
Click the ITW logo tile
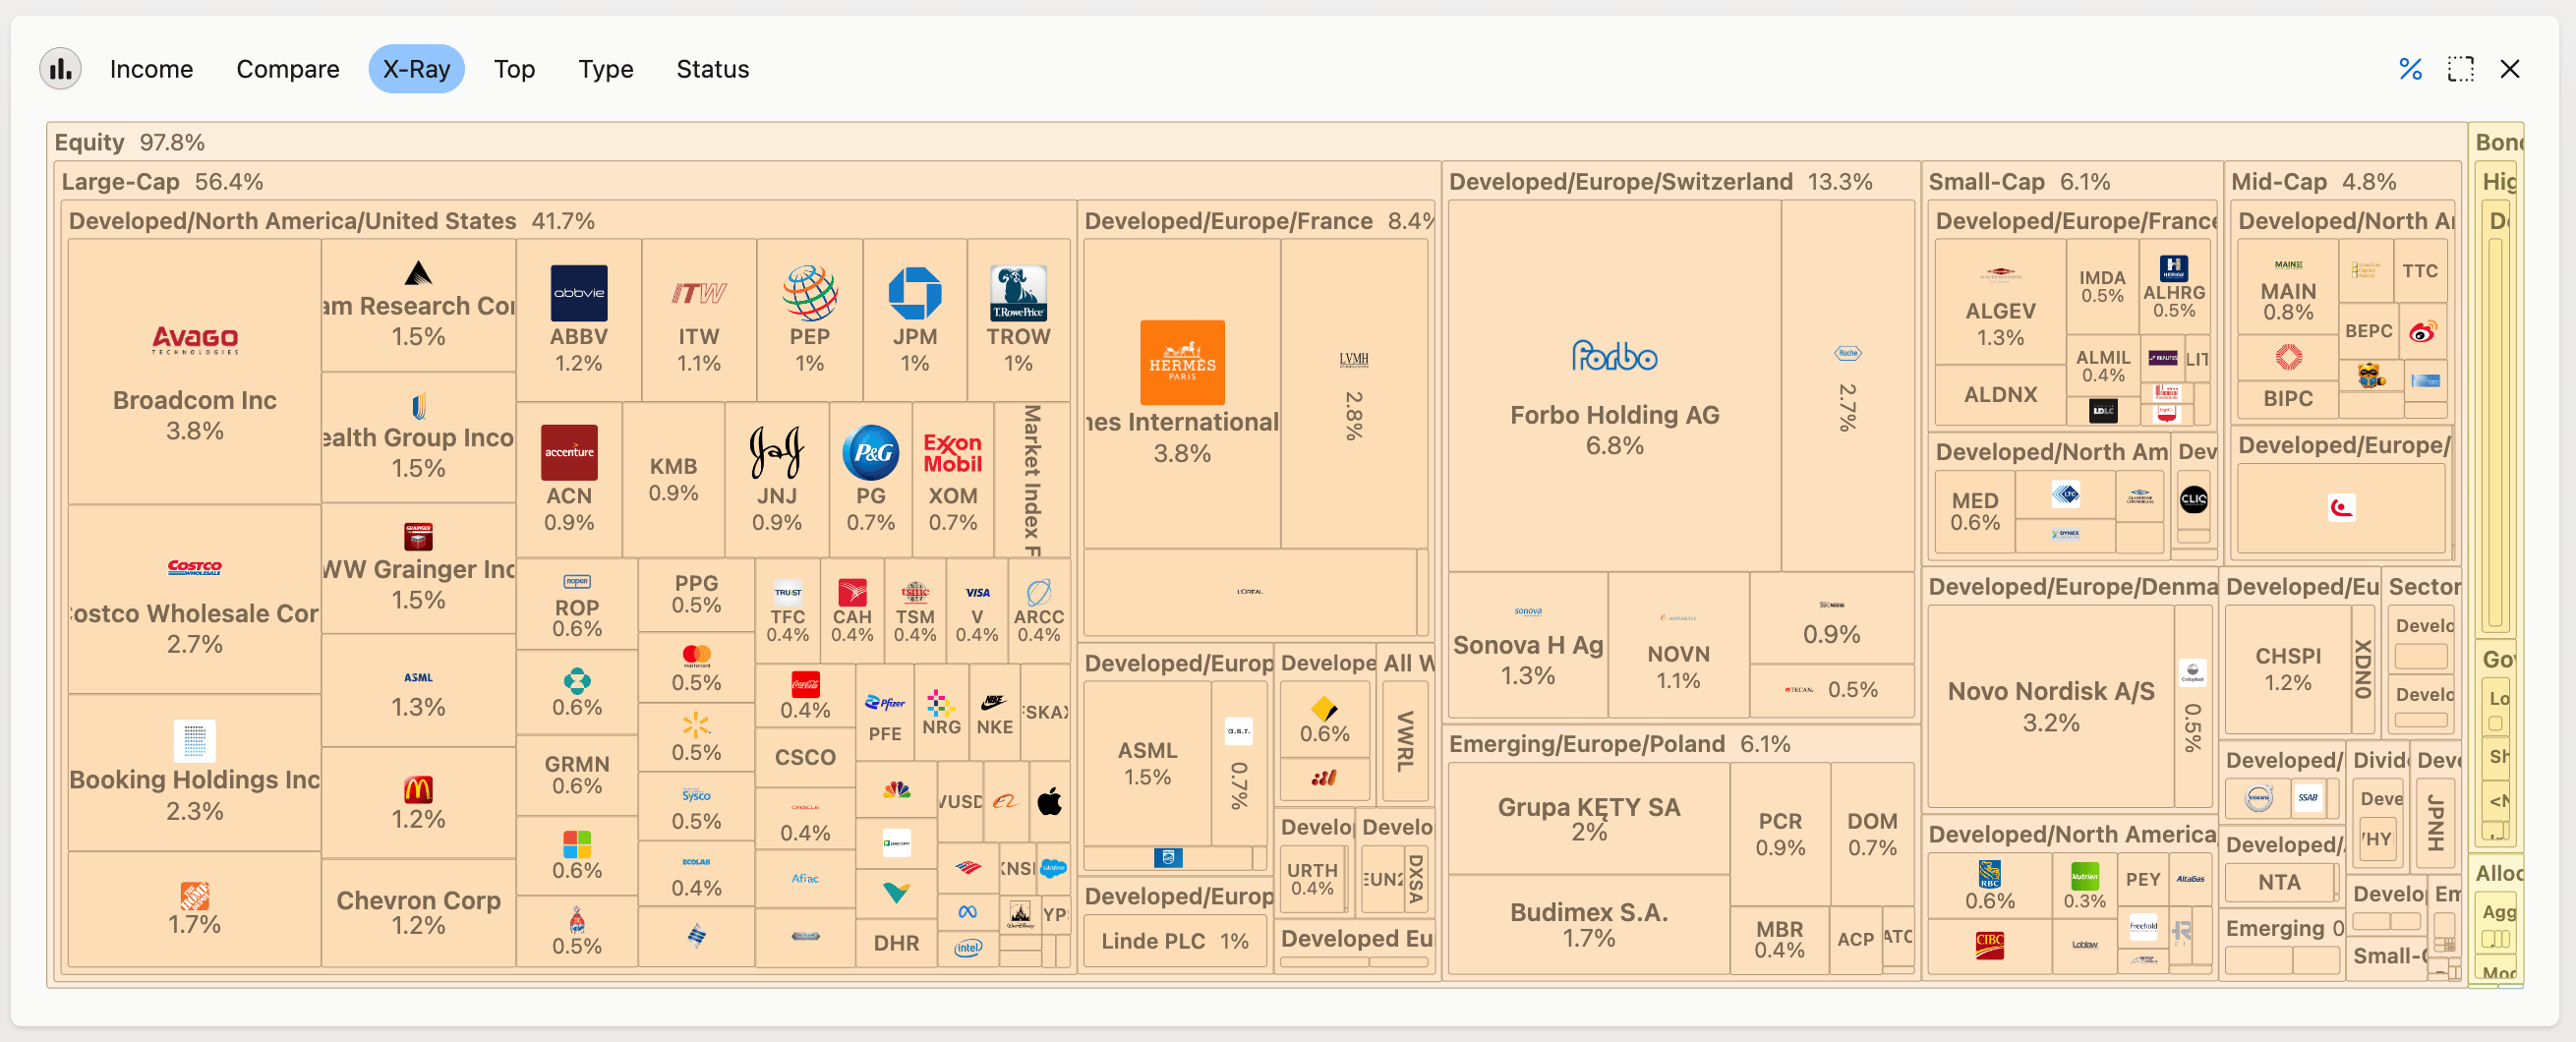[698, 293]
